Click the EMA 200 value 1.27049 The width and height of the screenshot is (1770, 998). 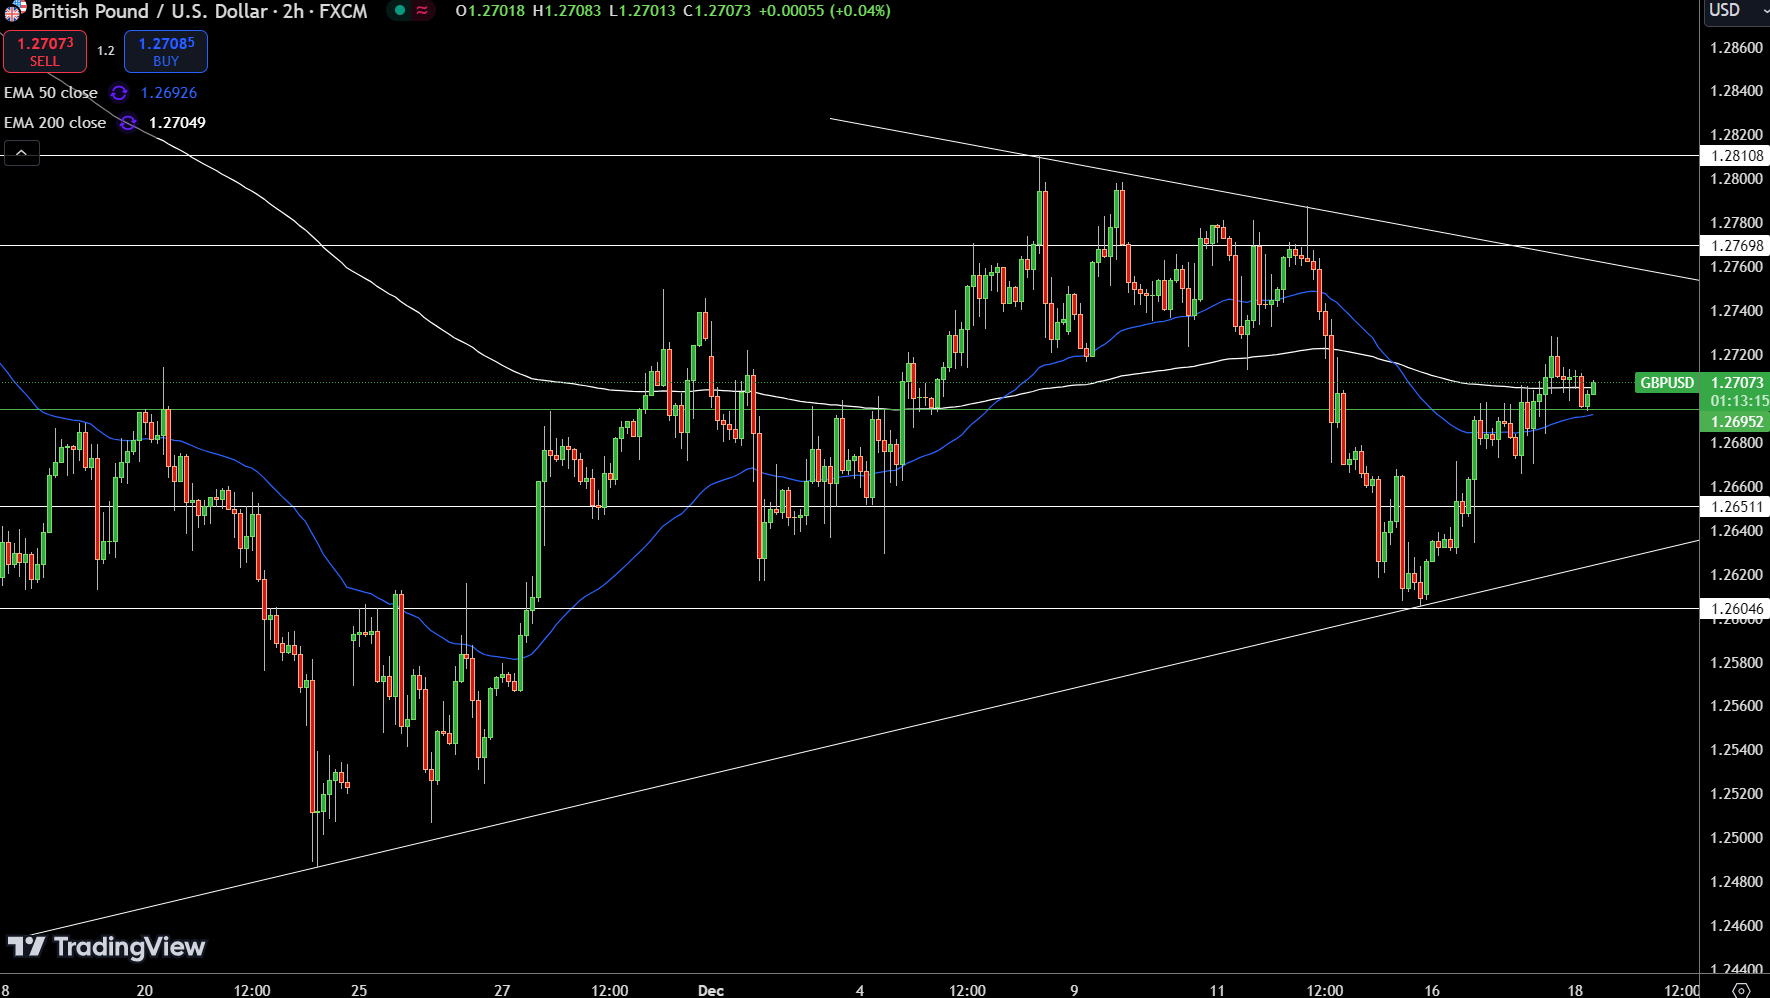(x=177, y=123)
